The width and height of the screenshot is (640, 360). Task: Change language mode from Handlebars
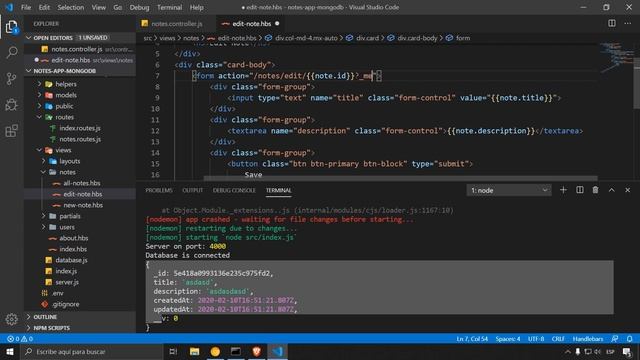coord(587,339)
